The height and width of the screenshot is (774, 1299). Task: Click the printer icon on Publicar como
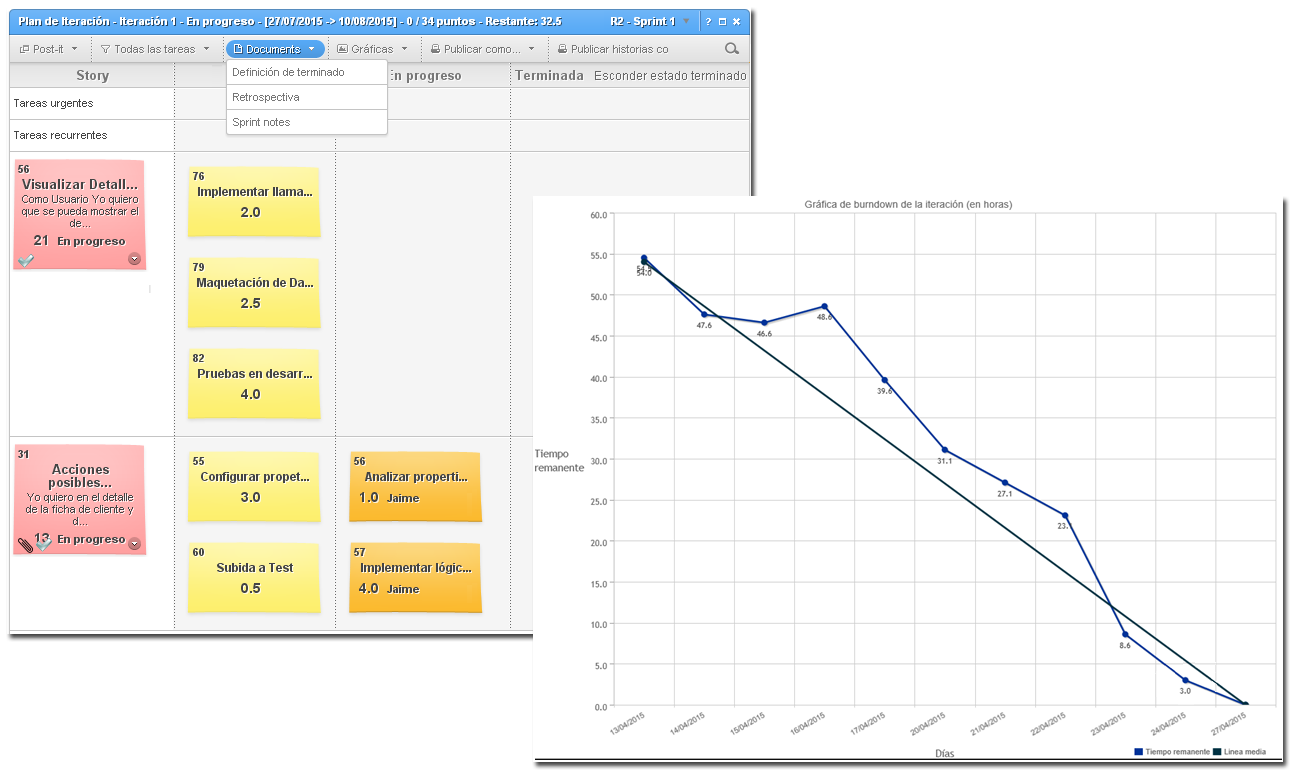(436, 48)
